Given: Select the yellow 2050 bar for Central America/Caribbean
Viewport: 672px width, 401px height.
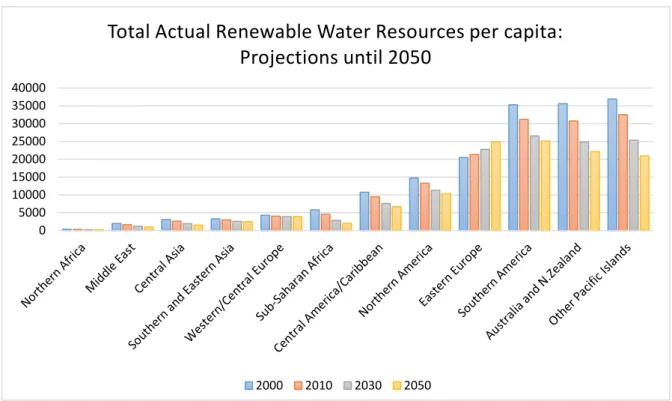Looking at the screenshot, I should pos(396,218).
